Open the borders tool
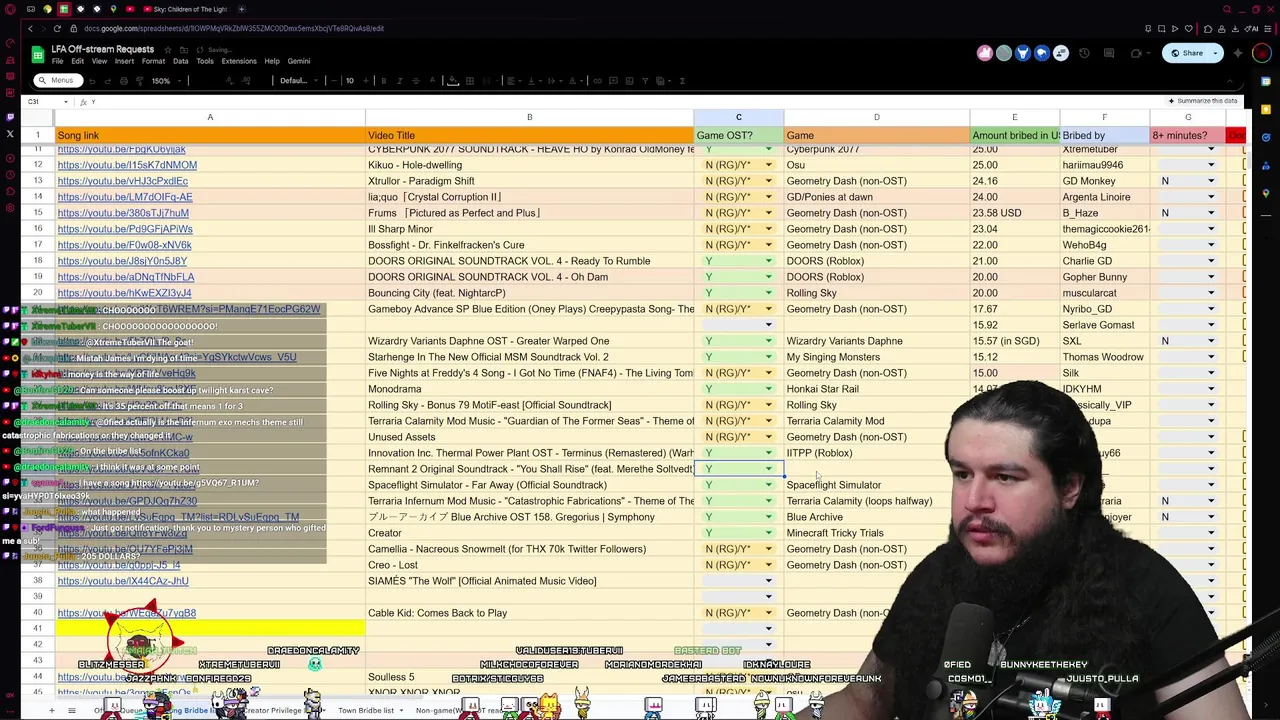This screenshot has height=720, width=1280. click(x=469, y=81)
